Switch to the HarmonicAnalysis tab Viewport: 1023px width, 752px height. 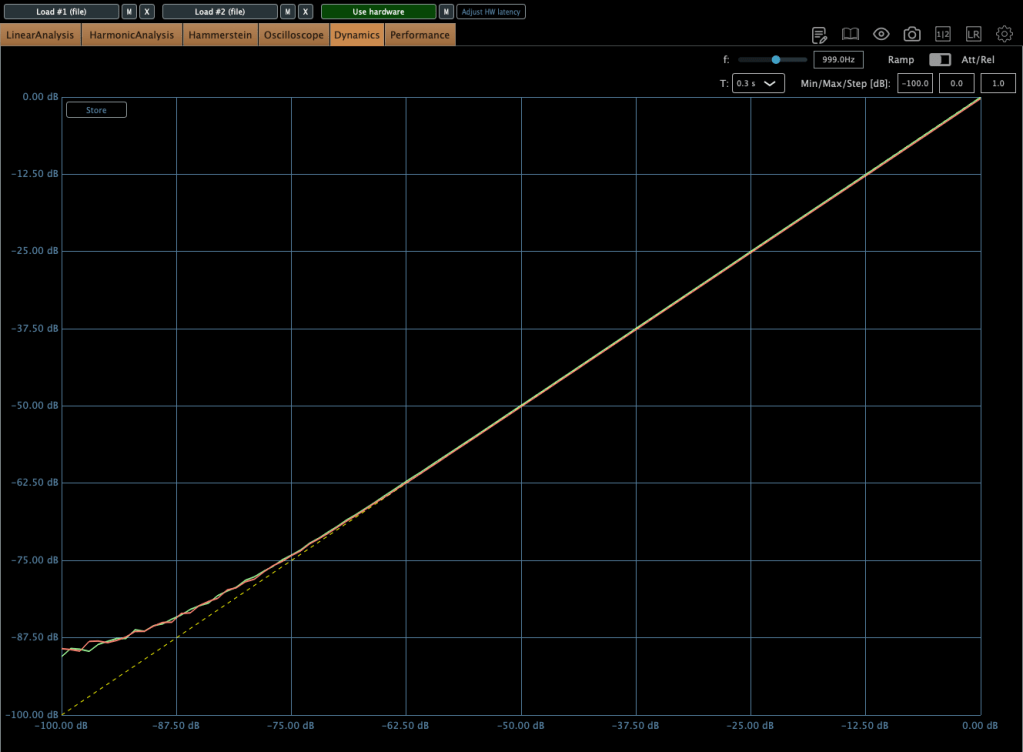tap(131, 35)
